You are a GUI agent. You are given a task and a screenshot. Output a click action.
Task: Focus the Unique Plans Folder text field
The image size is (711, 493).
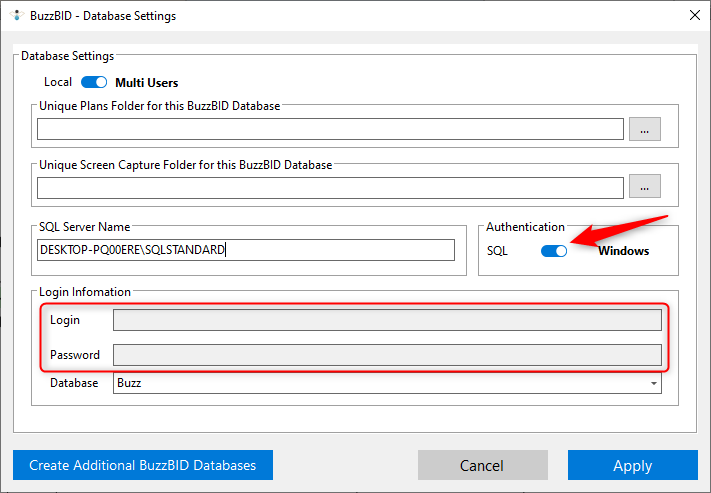point(330,129)
